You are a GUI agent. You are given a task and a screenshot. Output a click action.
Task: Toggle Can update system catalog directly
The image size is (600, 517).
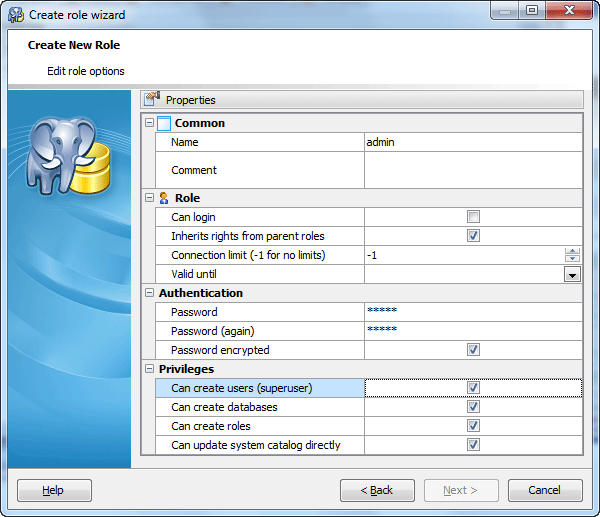[x=473, y=445]
